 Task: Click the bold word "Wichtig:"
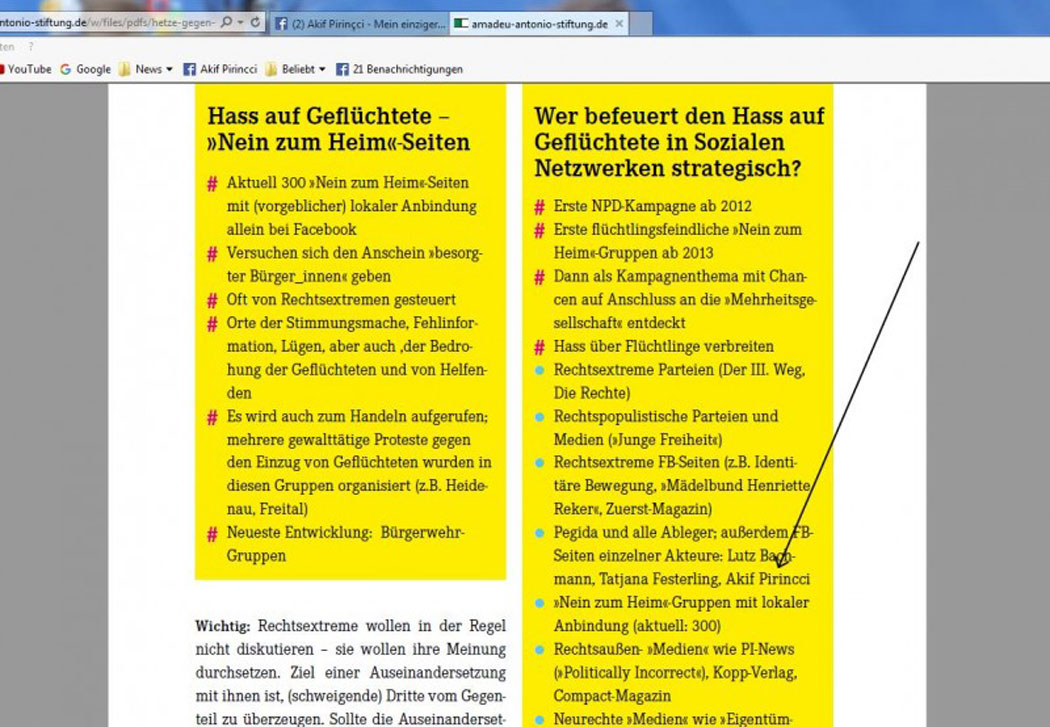[x=222, y=626]
